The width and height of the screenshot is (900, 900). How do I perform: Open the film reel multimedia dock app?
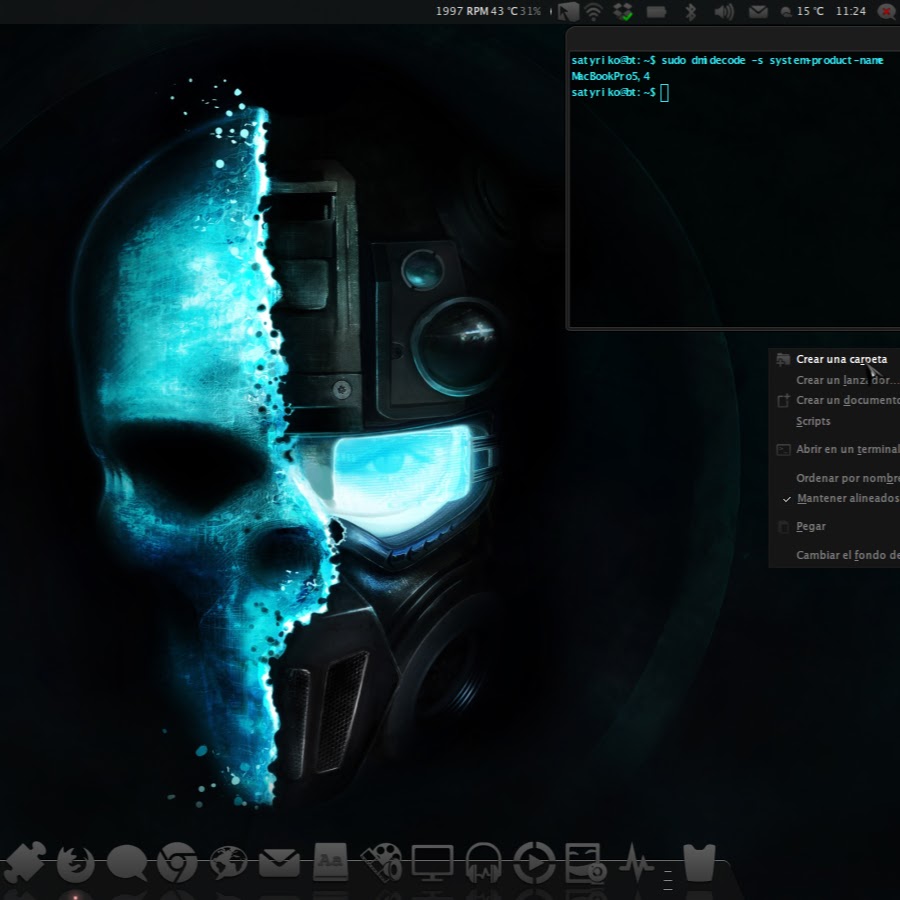[x=381, y=863]
